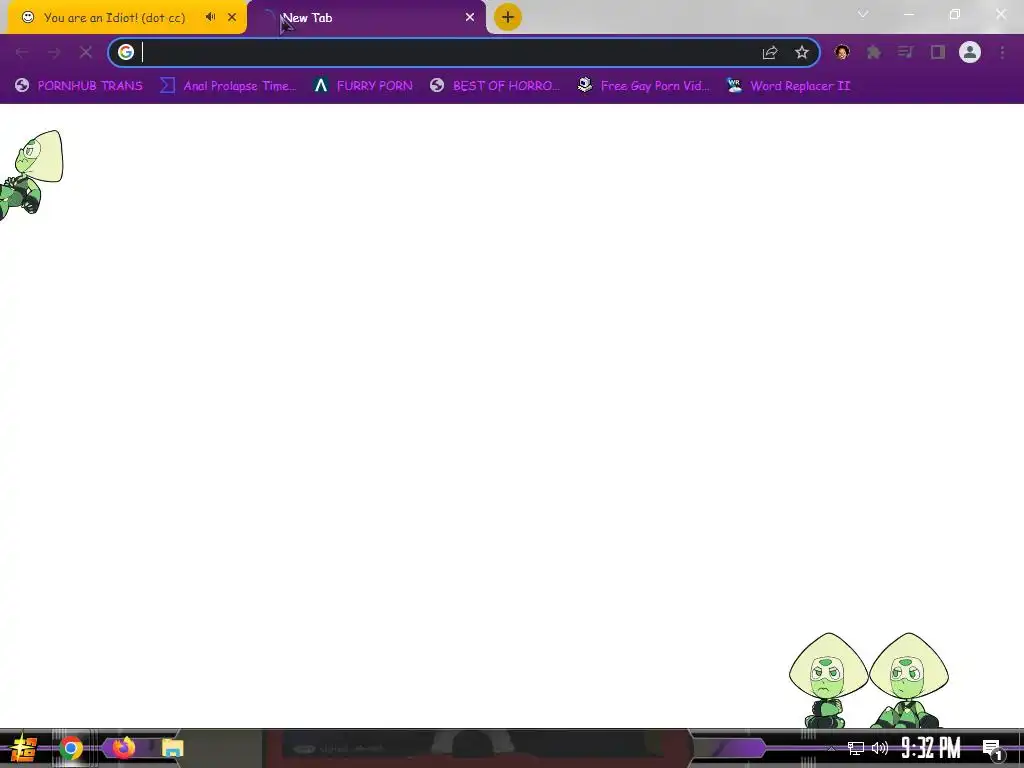
Task: Minimize the Chrome window
Action: coord(908,14)
